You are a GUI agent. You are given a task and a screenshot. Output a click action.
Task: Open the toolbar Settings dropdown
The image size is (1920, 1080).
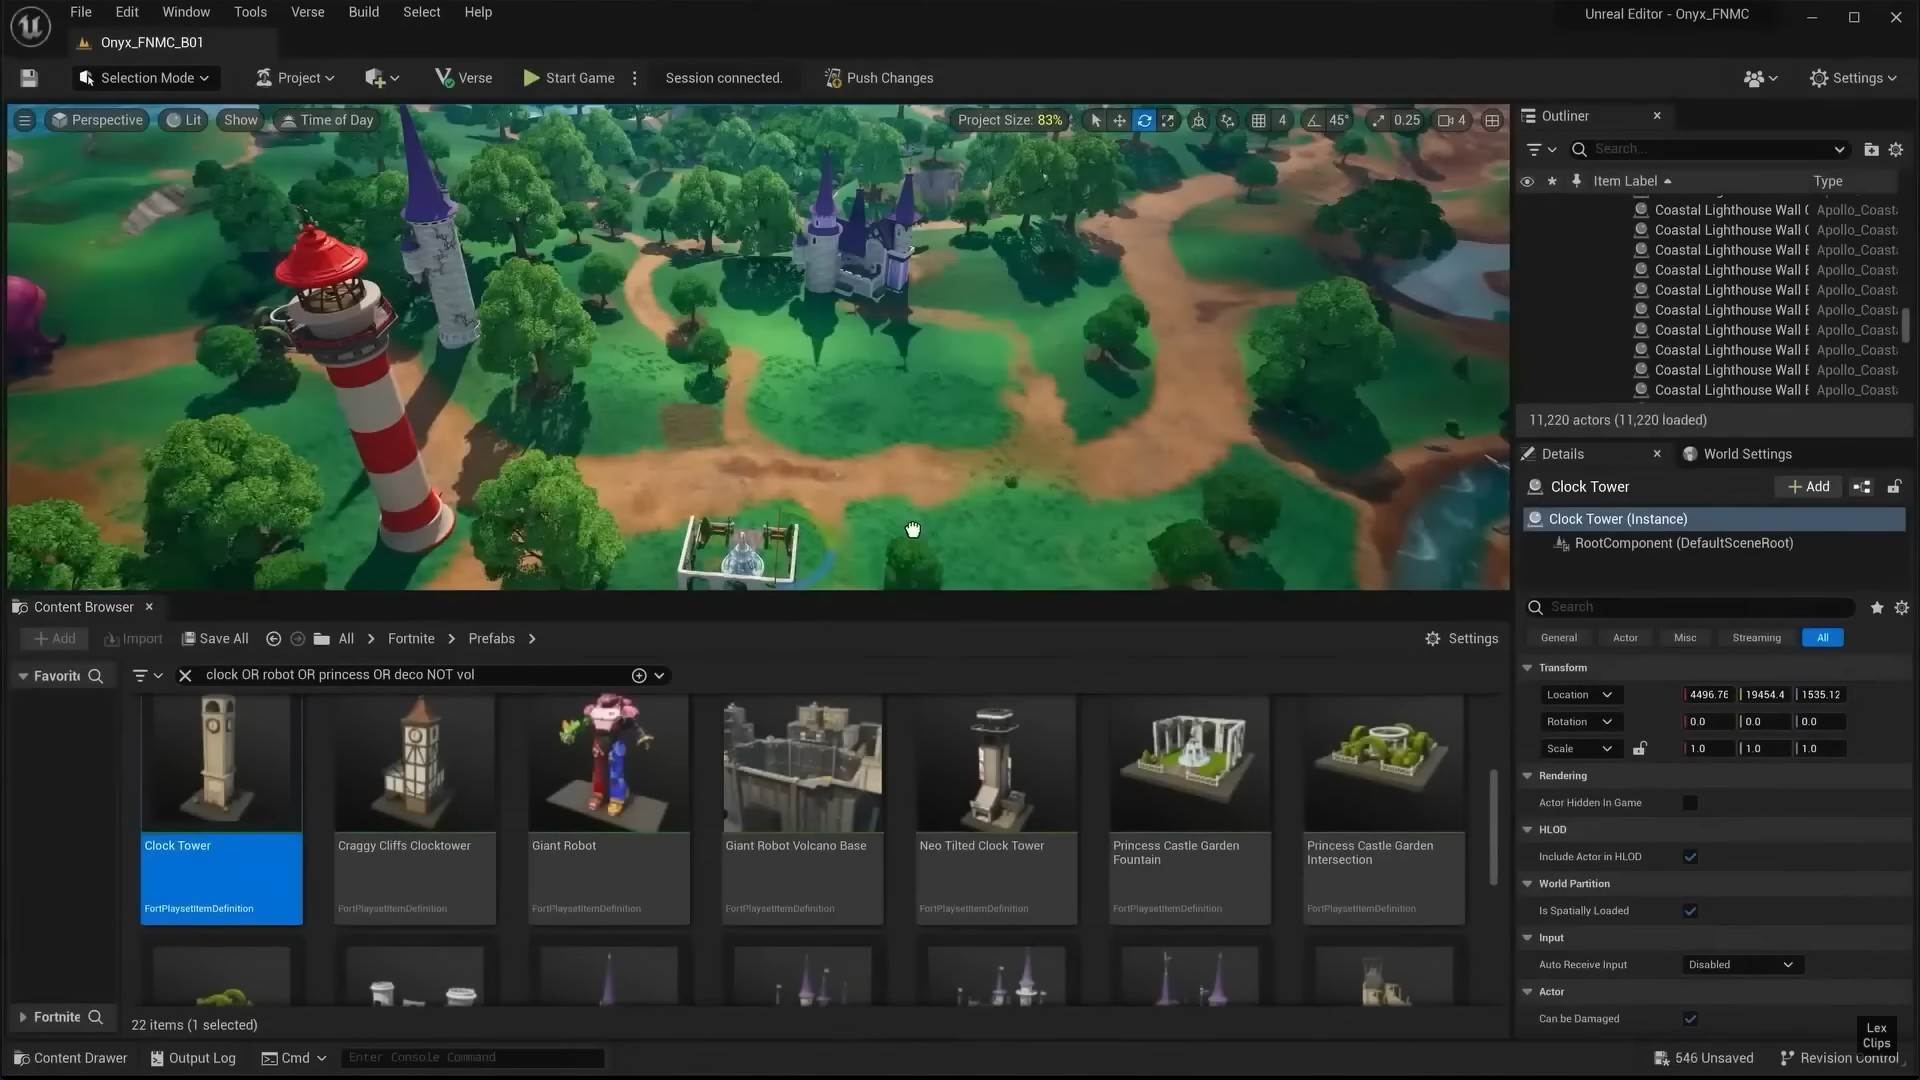point(1853,78)
